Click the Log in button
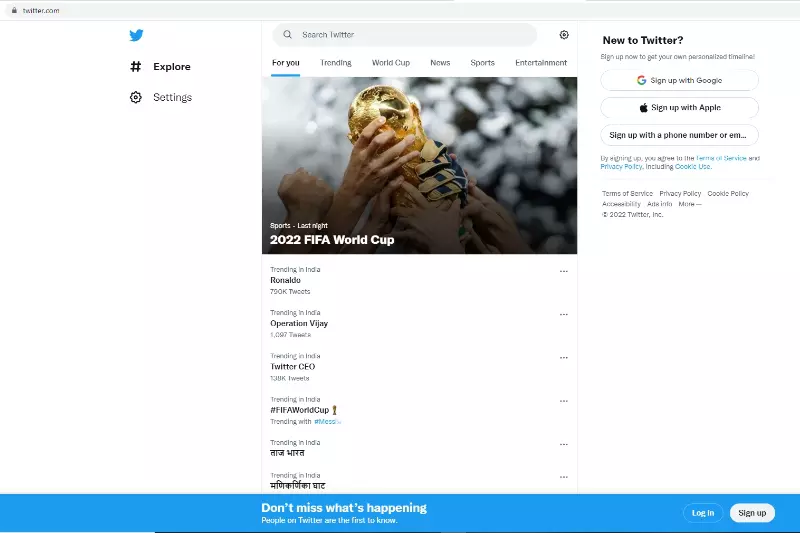800x533 pixels. (x=703, y=513)
